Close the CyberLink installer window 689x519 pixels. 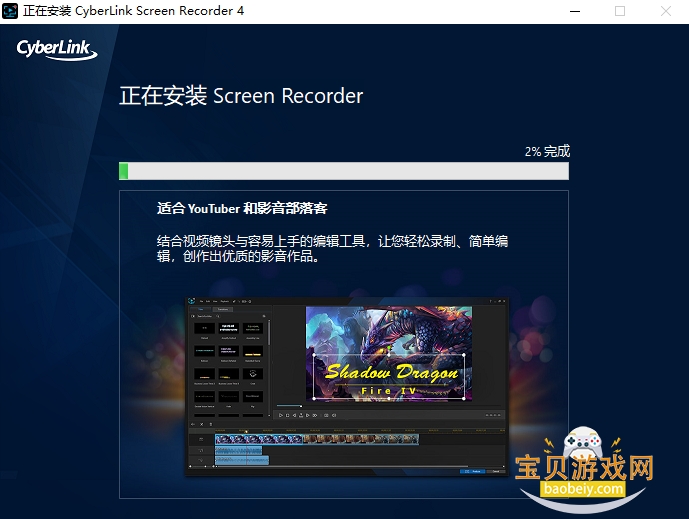tap(666, 11)
